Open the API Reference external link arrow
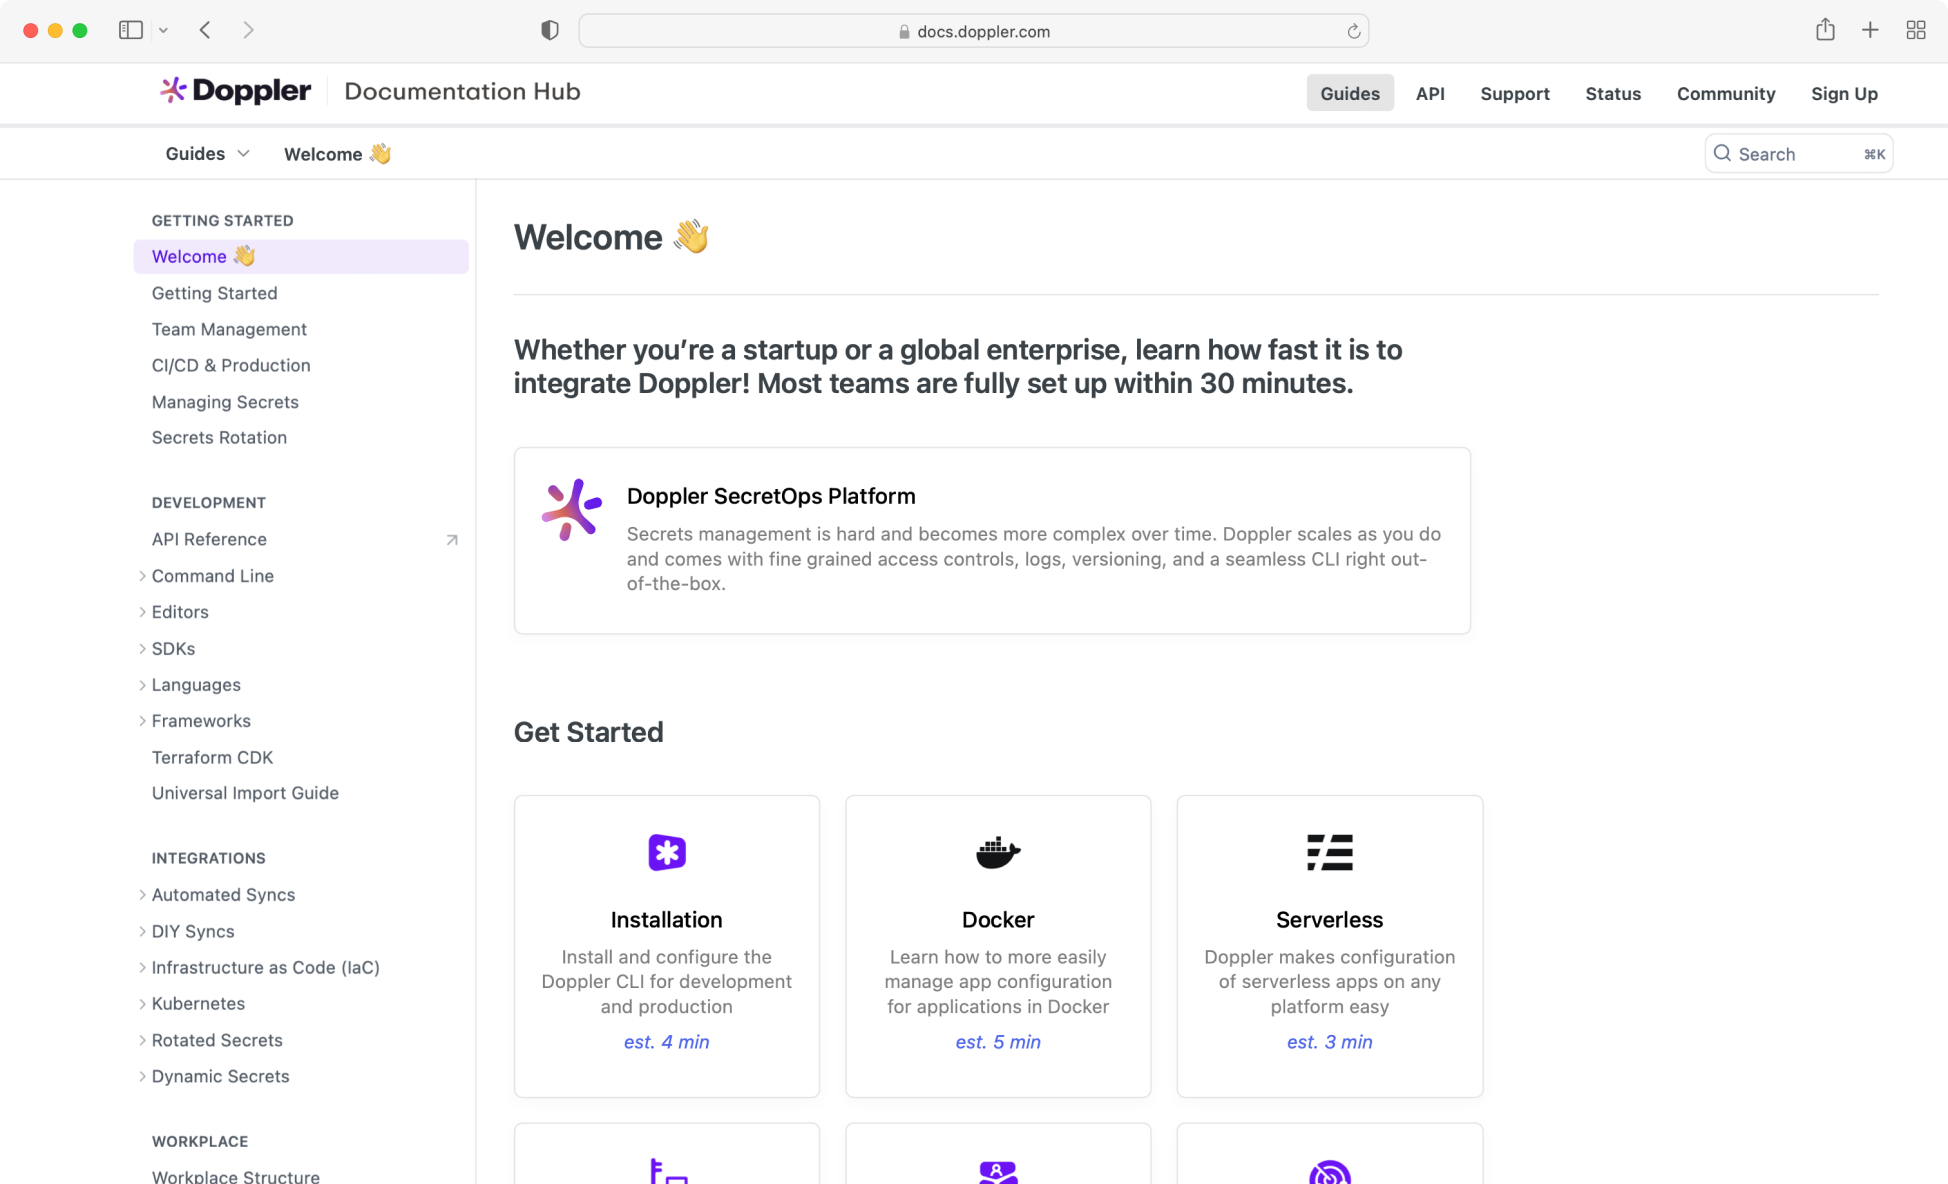The width and height of the screenshot is (1948, 1184). pos(452,540)
